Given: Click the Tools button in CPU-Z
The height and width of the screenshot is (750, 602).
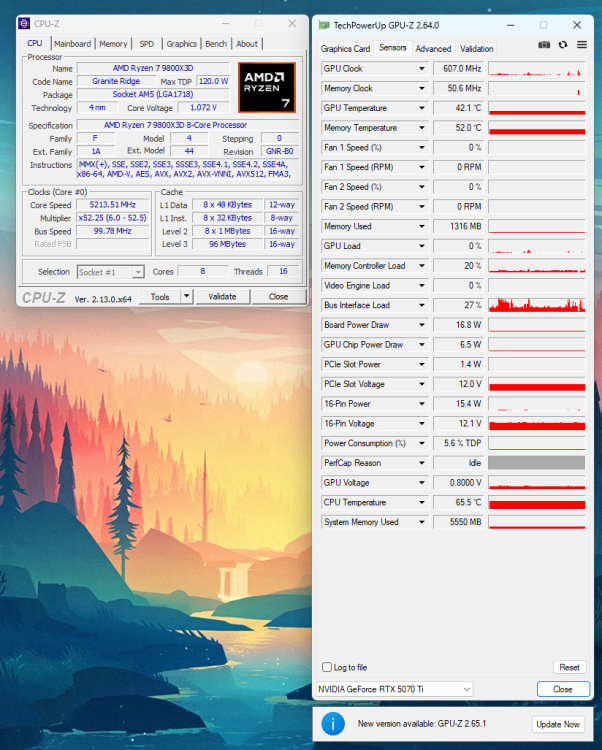Looking at the screenshot, I should (x=160, y=297).
